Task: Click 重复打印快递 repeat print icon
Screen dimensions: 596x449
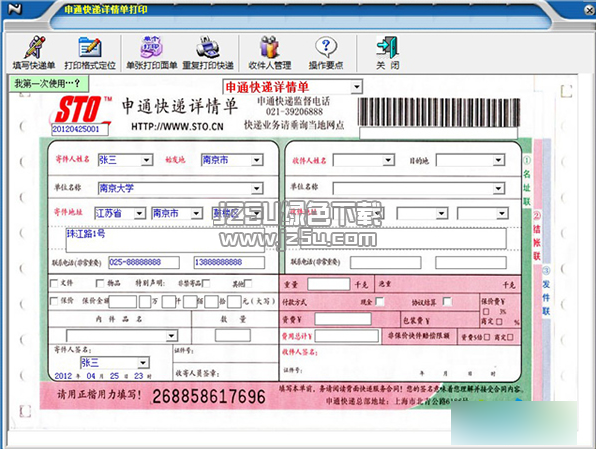Action: (x=208, y=52)
